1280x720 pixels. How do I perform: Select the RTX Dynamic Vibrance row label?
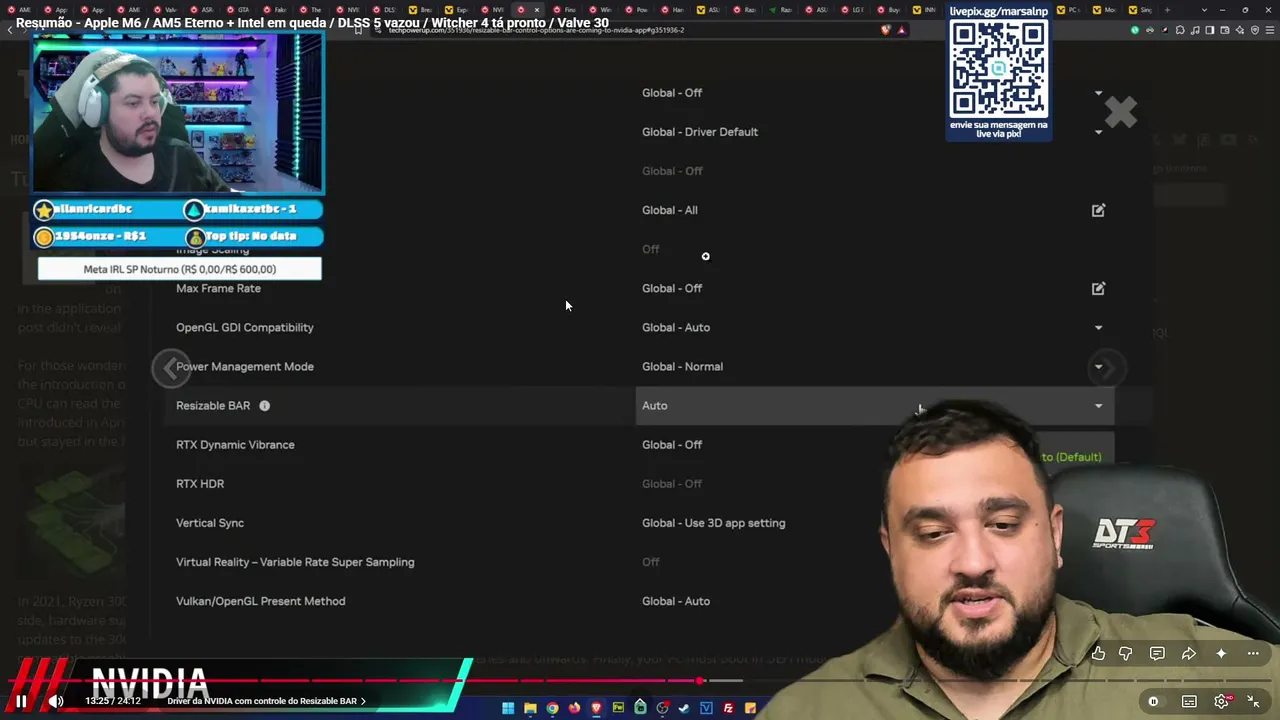point(235,445)
